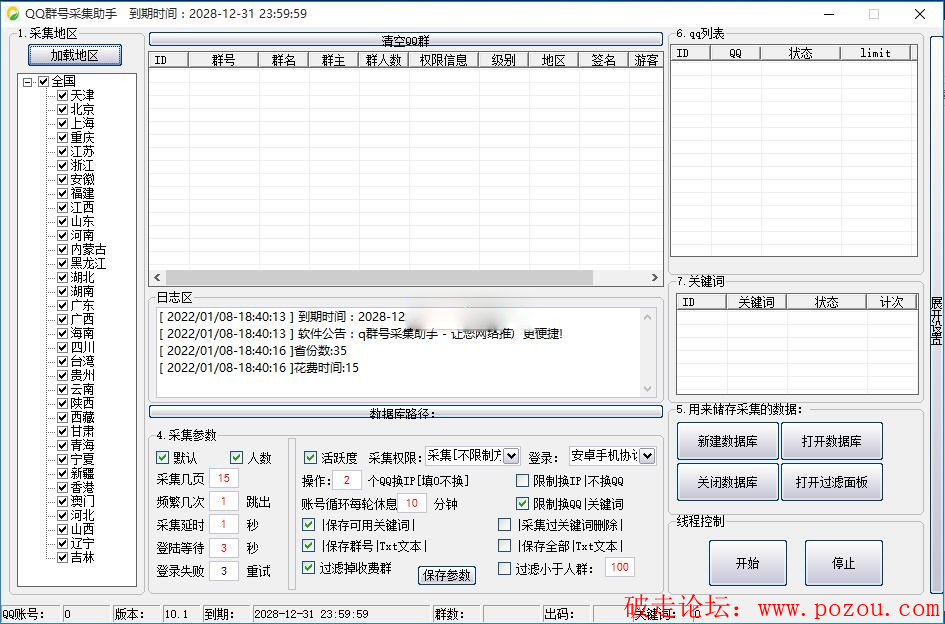Image resolution: width=945 pixels, height=624 pixels.
Task: Click the 关键词 column header in keyword list
Action: pyautogui.click(x=756, y=302)
